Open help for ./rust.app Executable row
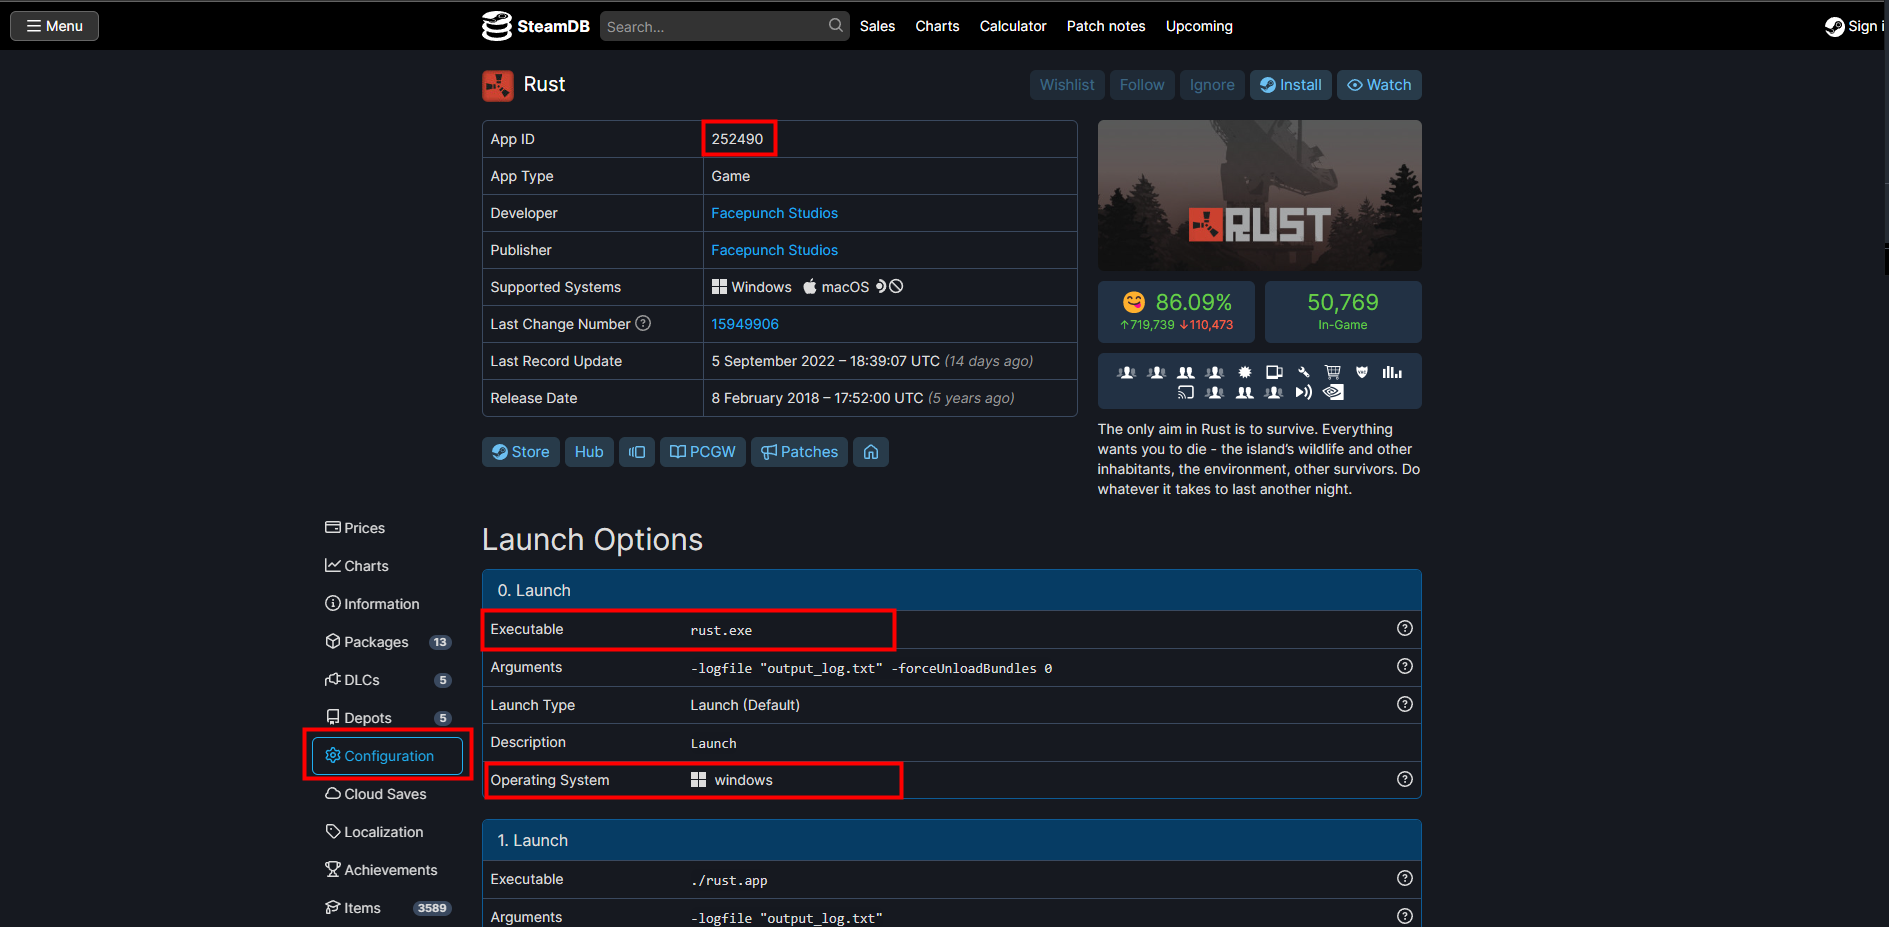 click(x=1405, y=878)
